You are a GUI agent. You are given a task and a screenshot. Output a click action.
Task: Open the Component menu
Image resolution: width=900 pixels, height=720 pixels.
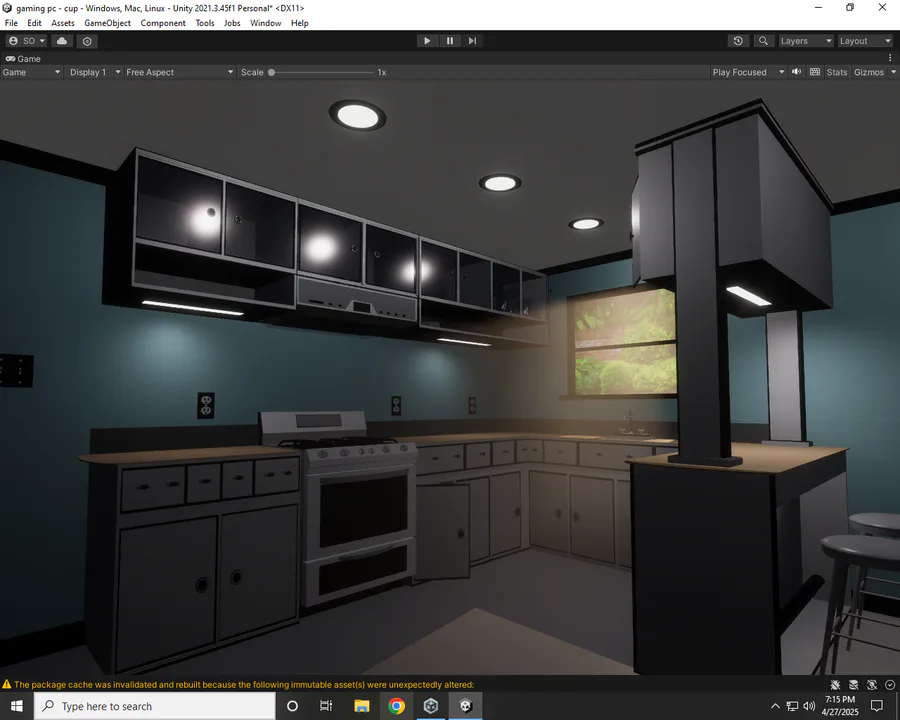coord(163,23)
